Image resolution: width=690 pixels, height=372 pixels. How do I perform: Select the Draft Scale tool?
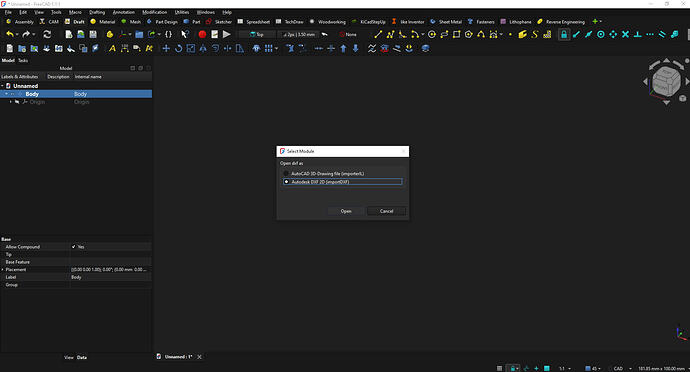tap(191, 48)
